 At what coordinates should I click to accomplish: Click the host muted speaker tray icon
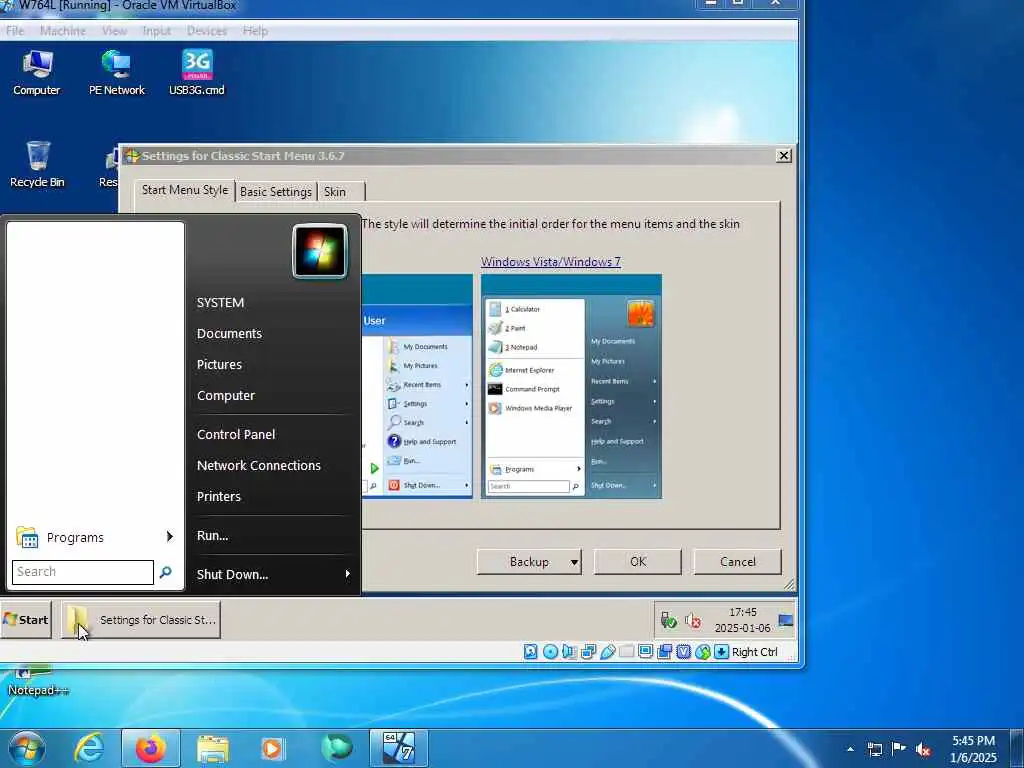[x=923, y=750]
